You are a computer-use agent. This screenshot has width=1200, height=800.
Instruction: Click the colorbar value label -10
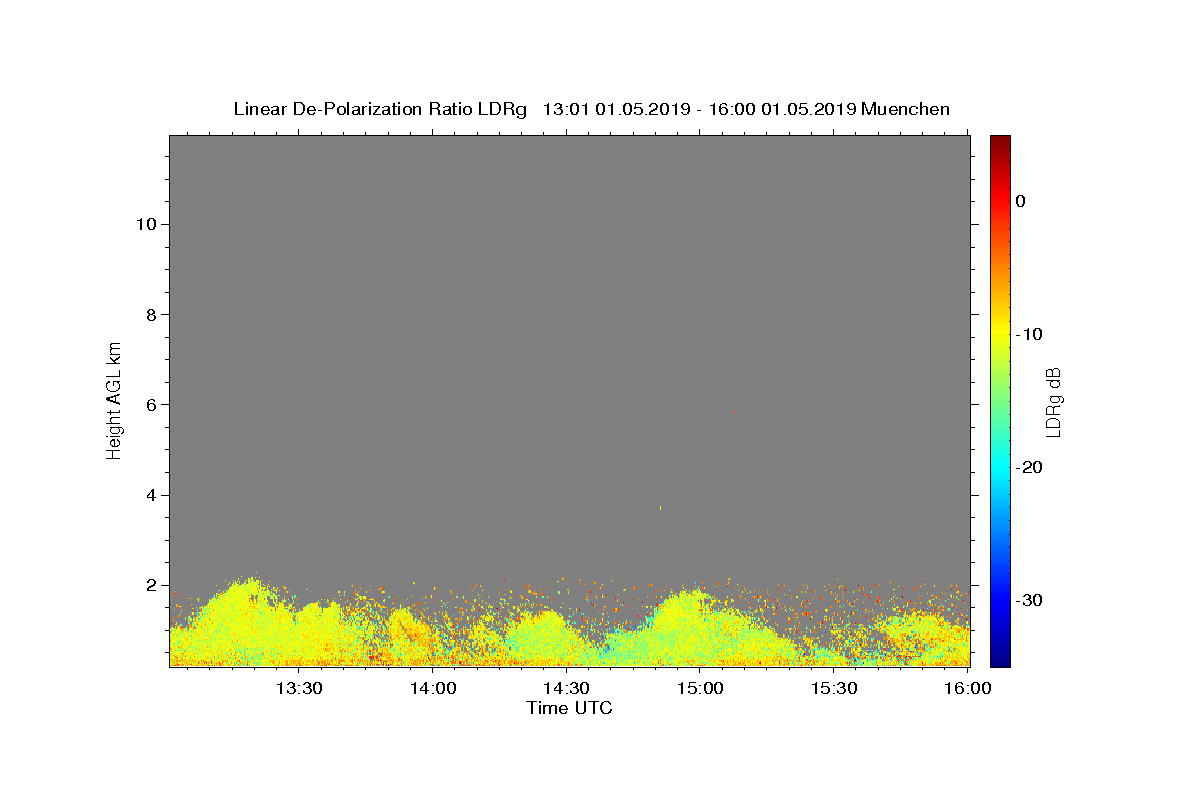1030,334
